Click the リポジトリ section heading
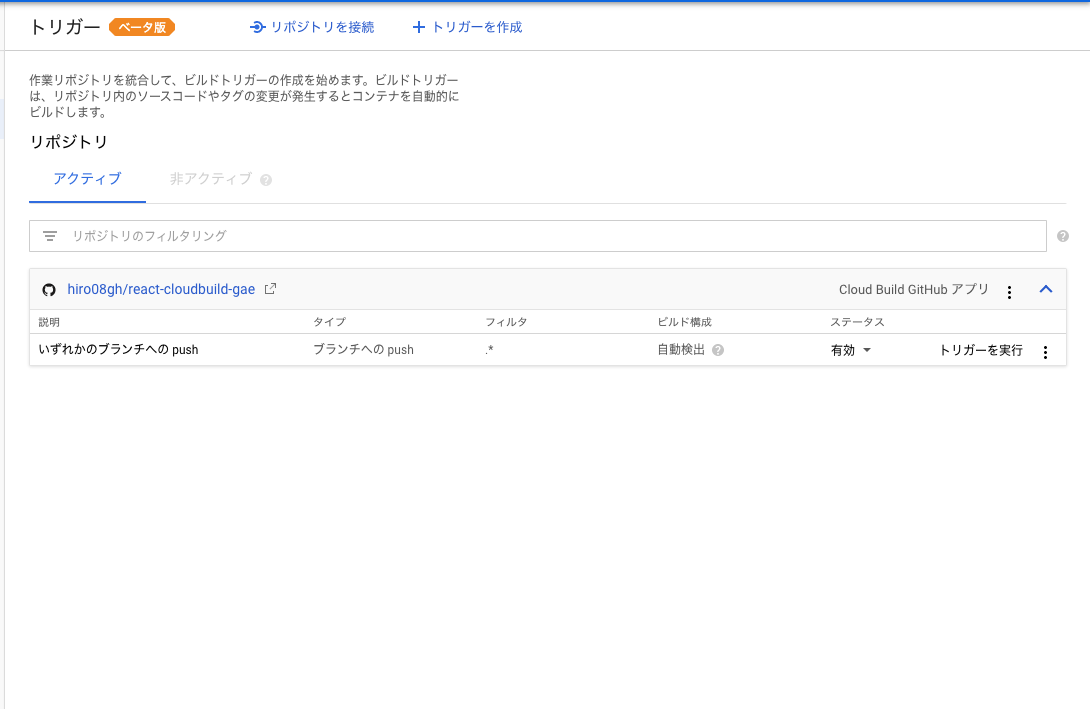1090x709 pixels. pos(68,142)
